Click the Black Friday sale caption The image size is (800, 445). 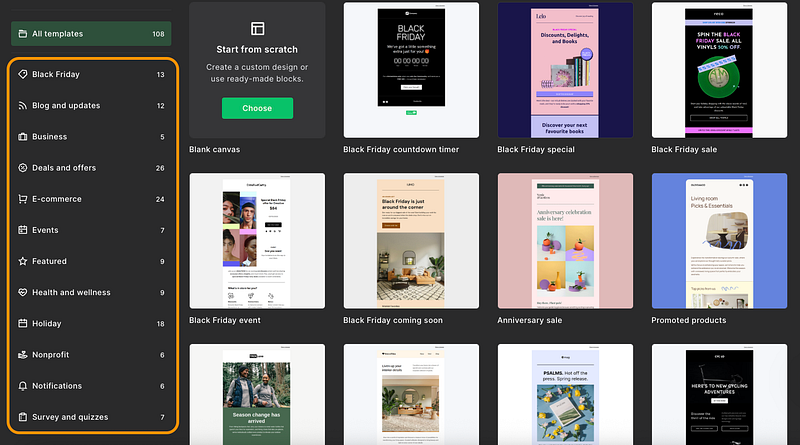(684, 150)
